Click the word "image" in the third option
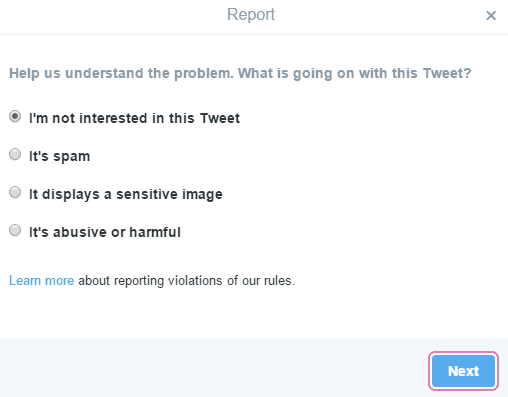 [201, 195]
